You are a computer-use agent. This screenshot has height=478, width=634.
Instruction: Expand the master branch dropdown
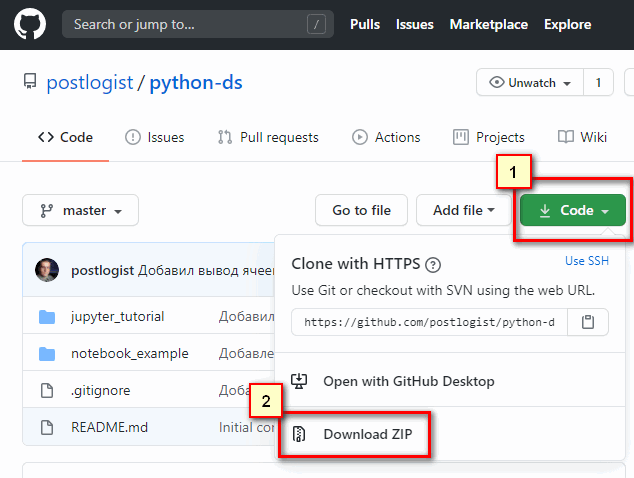[x=80, y=210]
